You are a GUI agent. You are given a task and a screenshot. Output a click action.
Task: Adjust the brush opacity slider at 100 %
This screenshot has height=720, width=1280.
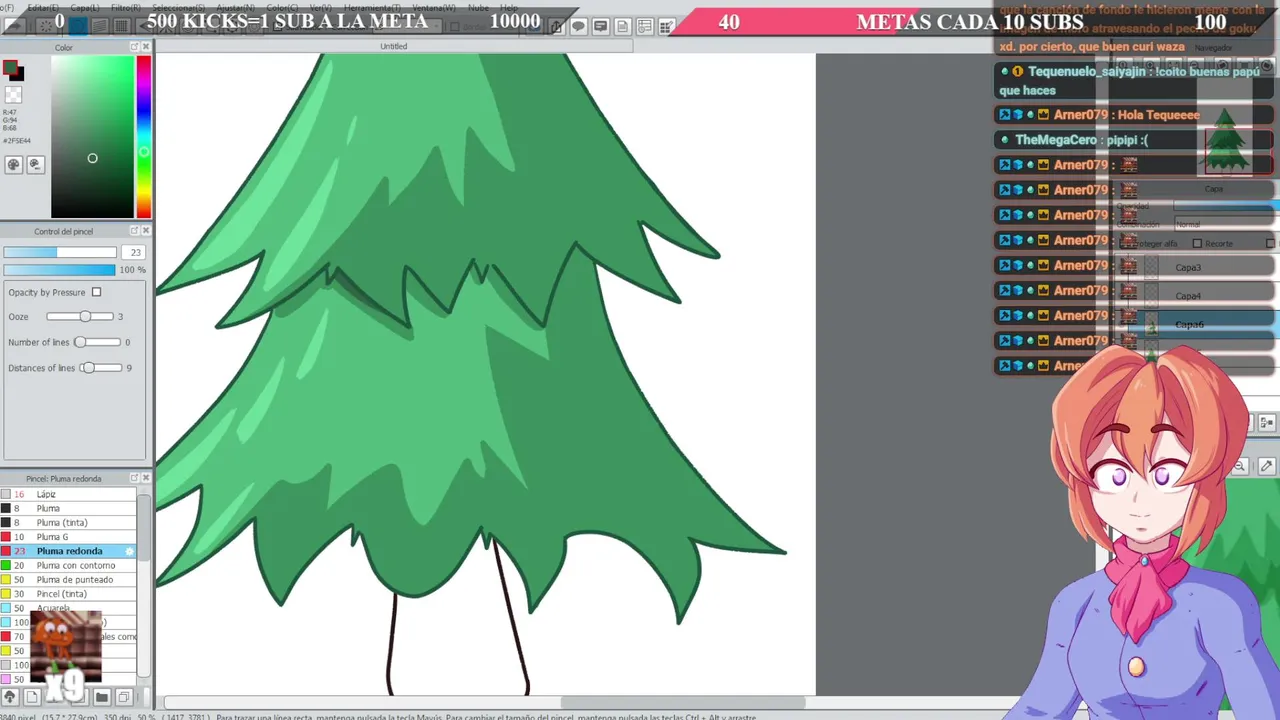(x=60, y=270)
